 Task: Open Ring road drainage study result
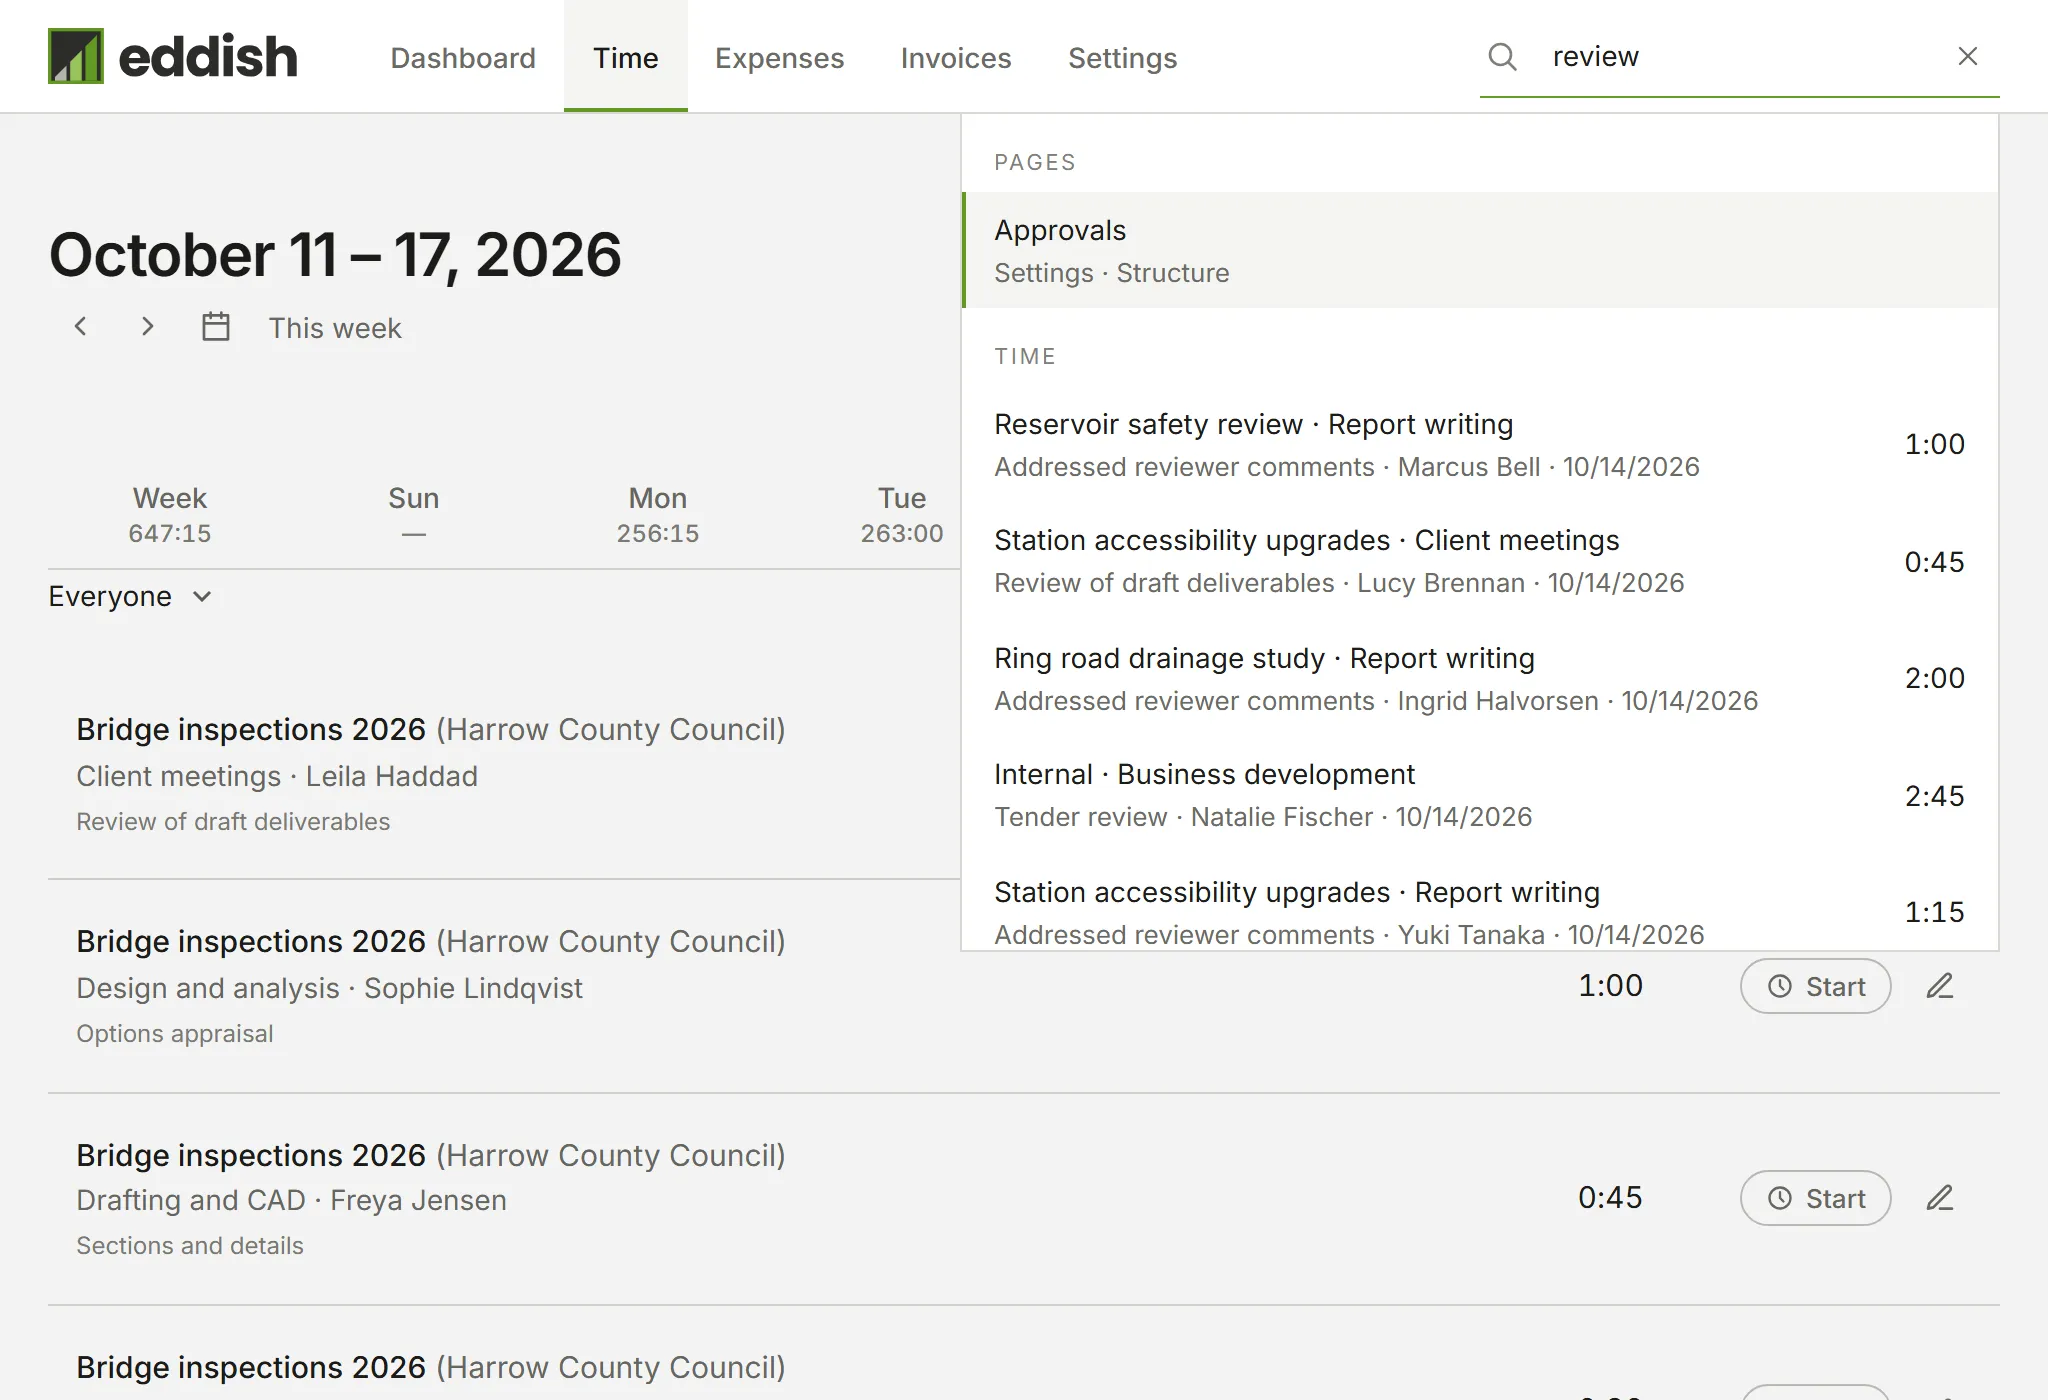click(x=1480, y=678)
